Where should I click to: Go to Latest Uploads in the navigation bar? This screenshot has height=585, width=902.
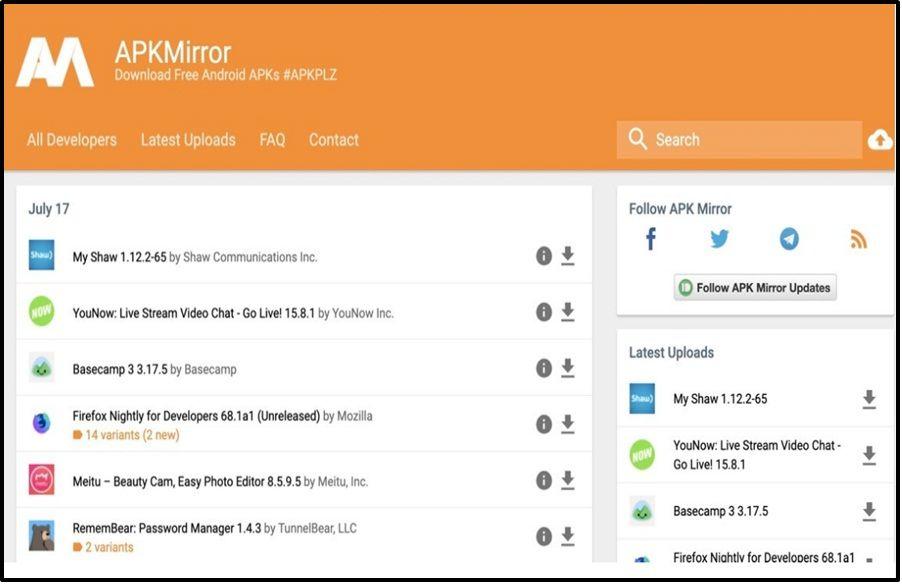[188, 140]
